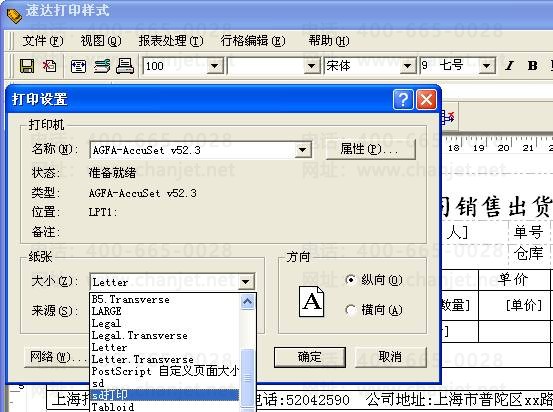The image size is (553, 412).
Task: Open the printer name dropdown
Action: pos(302,150)
